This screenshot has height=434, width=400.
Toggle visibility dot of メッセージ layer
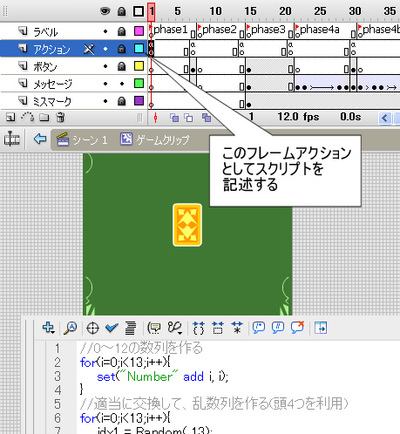[x=105, y=84]
